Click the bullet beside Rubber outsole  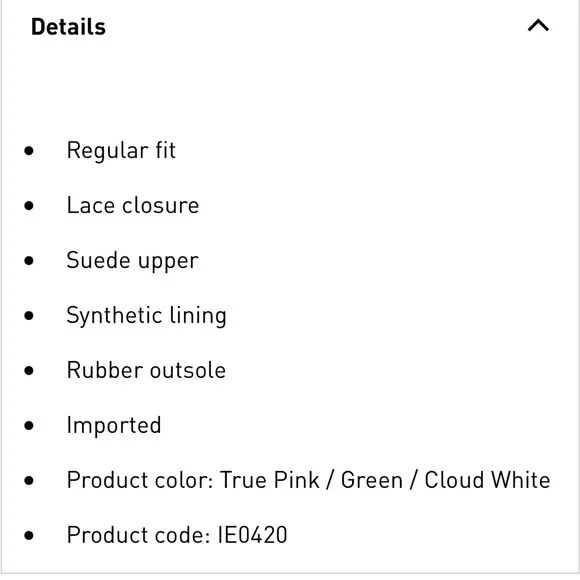tap(29, 371)
